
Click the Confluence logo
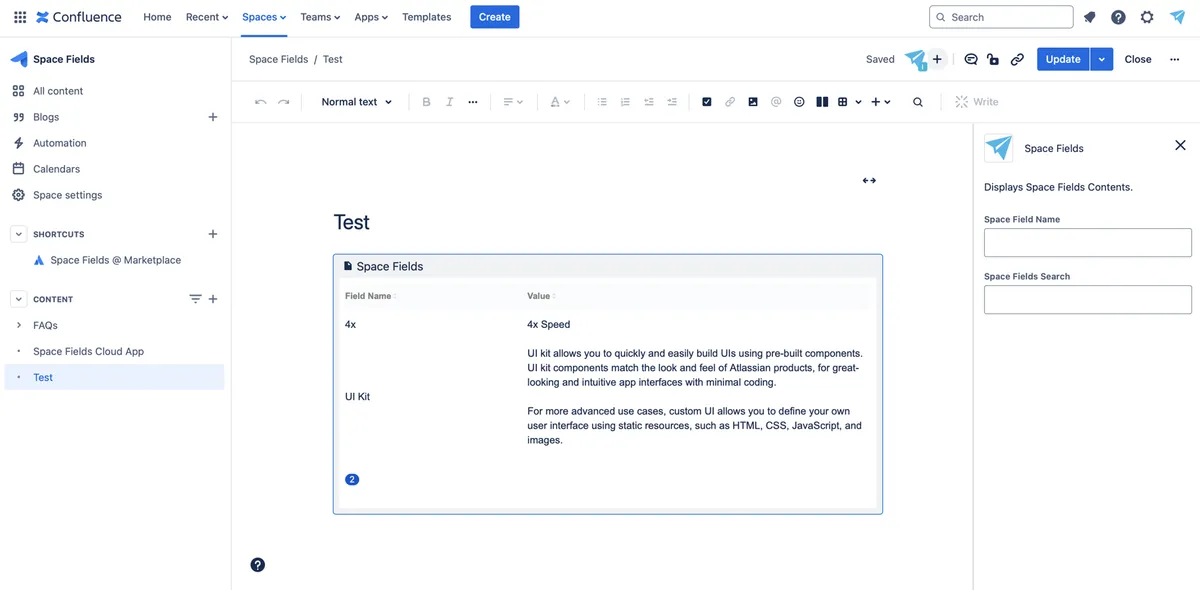click(78, 17)
